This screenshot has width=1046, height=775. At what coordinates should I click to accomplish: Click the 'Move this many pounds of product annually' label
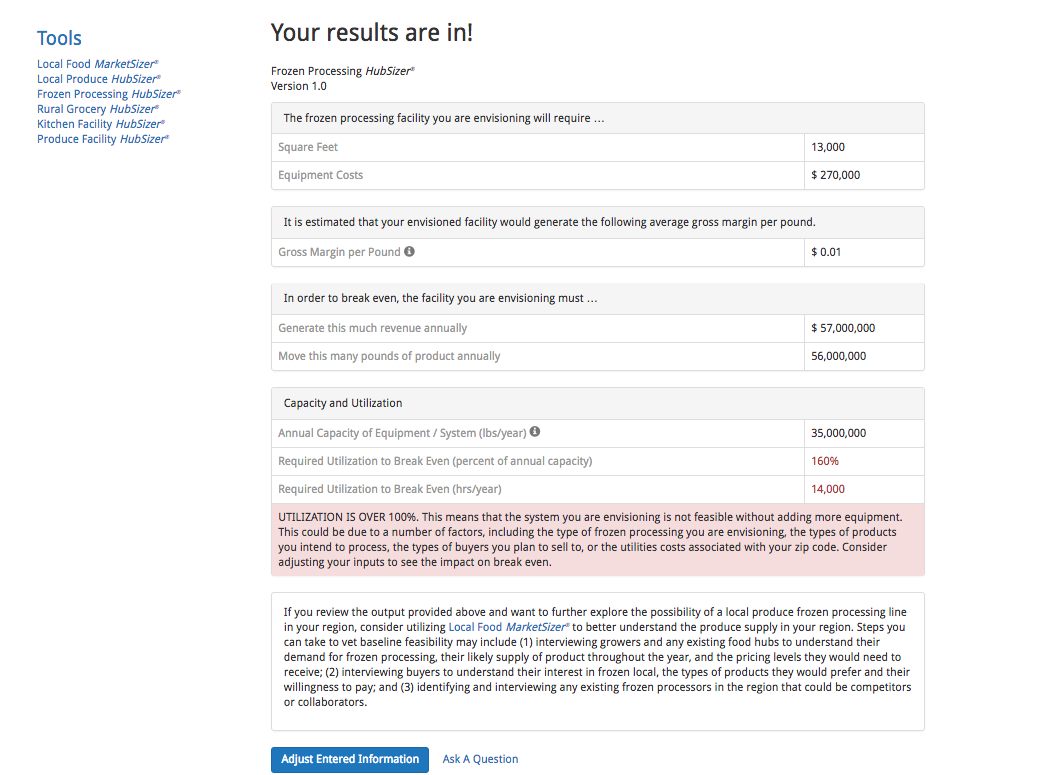389,356
